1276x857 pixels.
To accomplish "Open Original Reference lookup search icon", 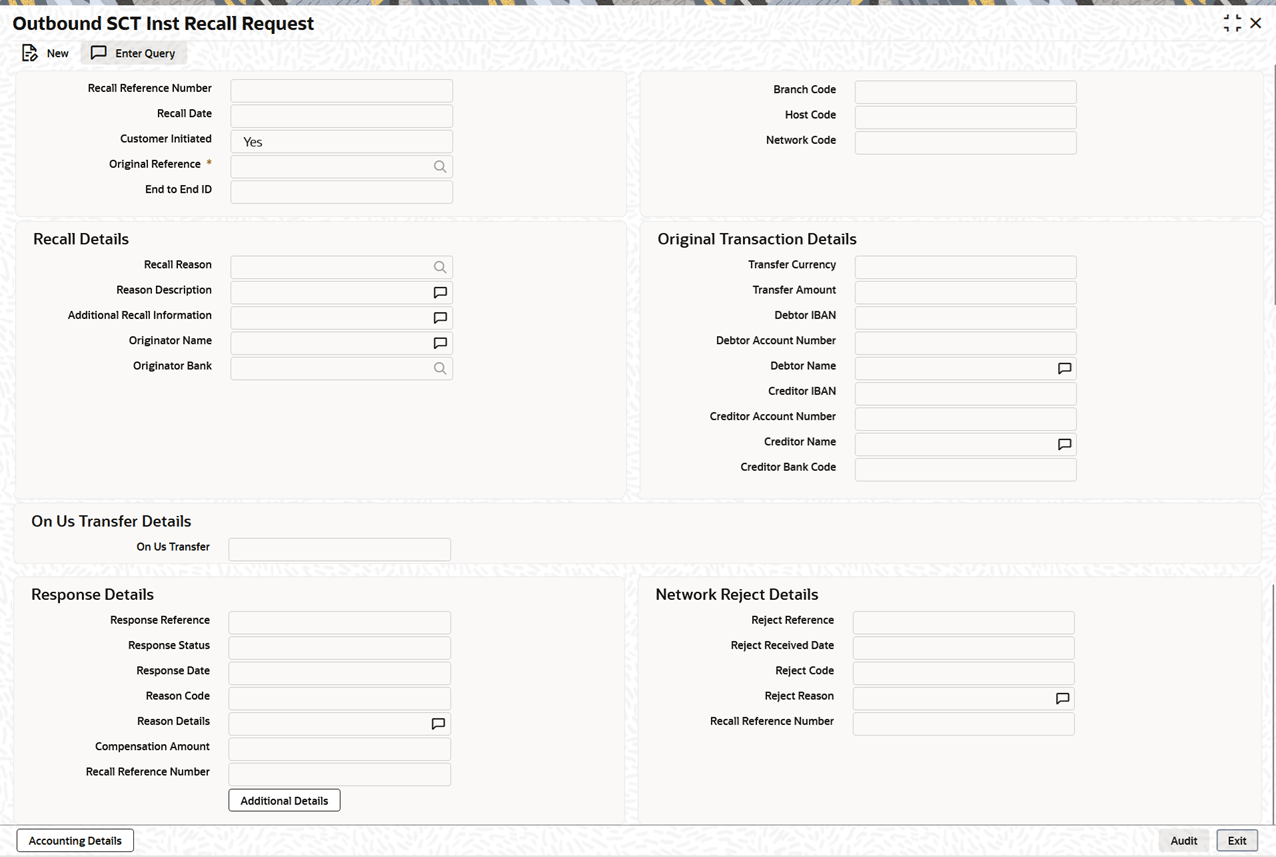I will [440, 167].
